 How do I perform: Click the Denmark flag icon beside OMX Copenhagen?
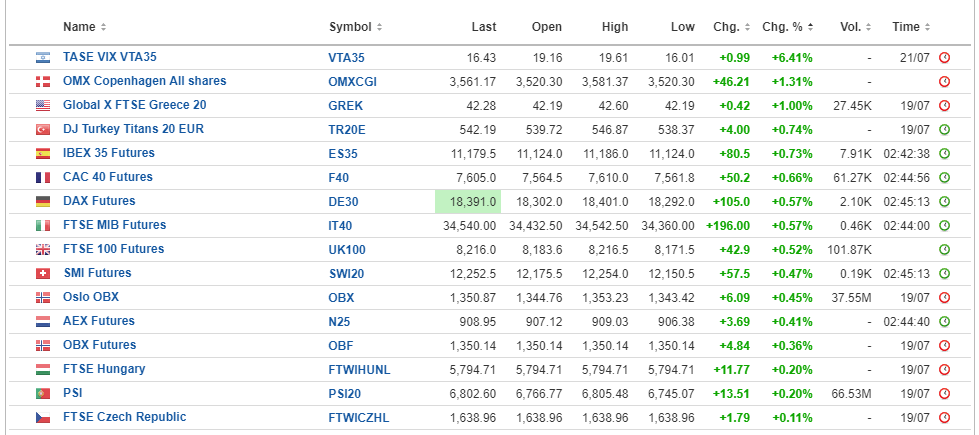click(x=42, y=82)
